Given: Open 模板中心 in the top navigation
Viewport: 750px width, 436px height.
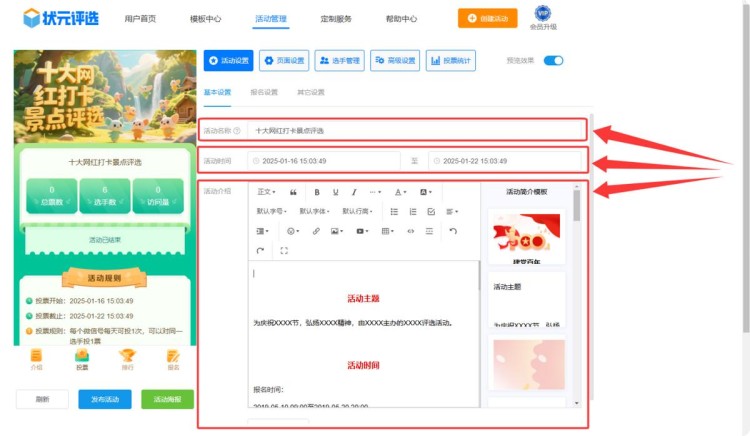Looking at the screenshot, I should click(x=205, y=18).
